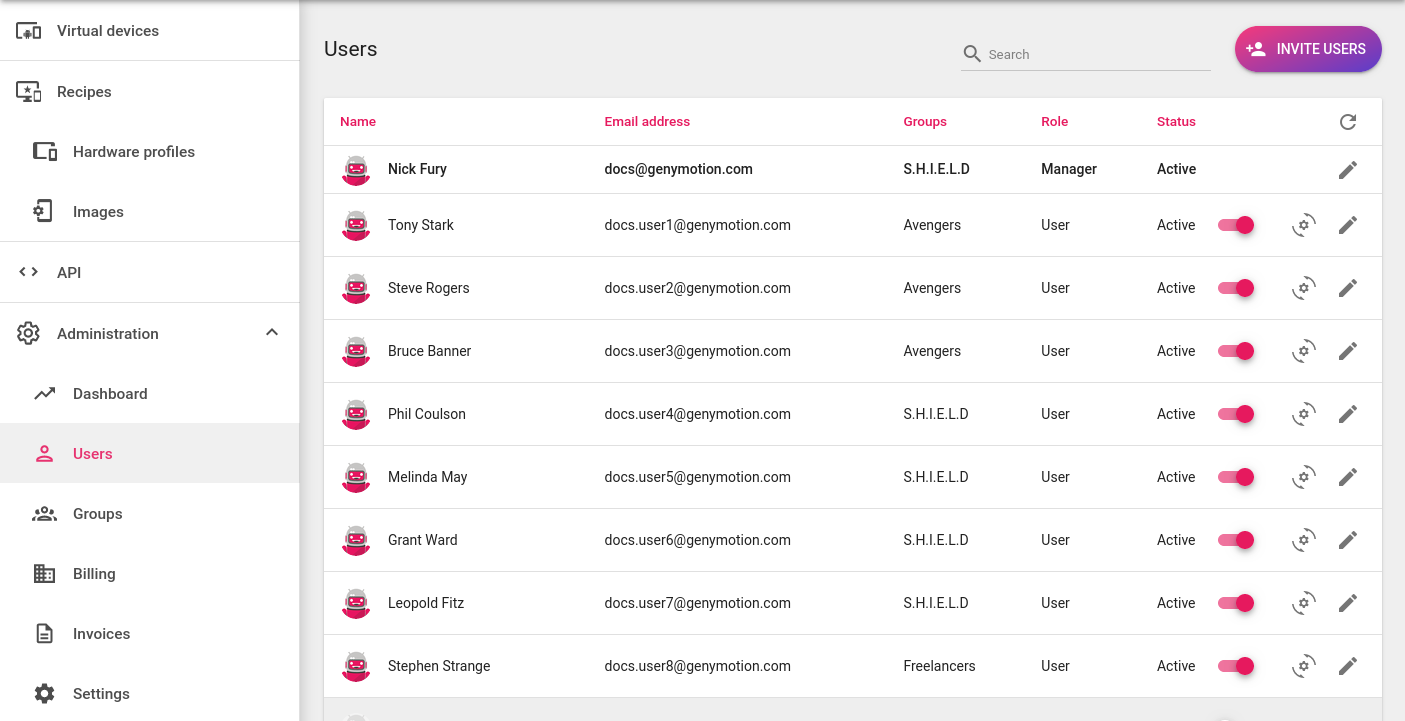
Task: Edit Nick Fury with the pencil icon
Action: [1348, 169]
